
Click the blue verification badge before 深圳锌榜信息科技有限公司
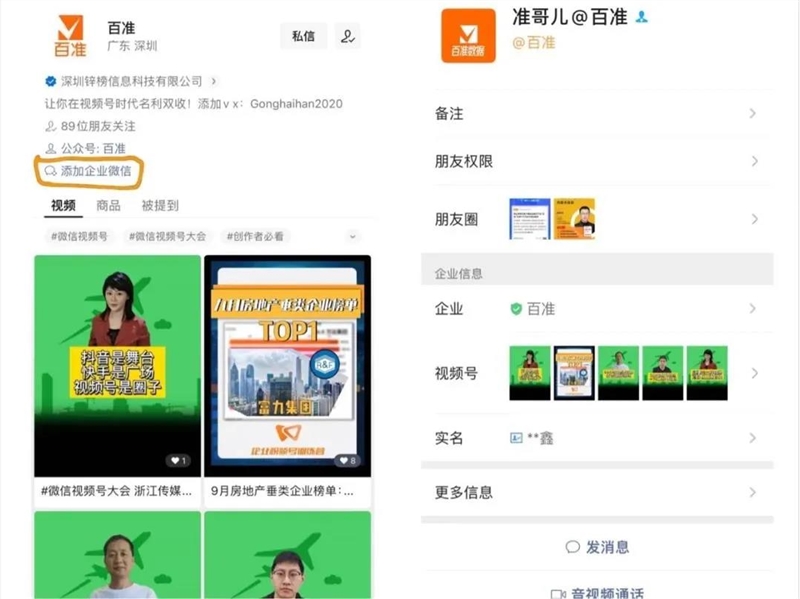(51, 80)
